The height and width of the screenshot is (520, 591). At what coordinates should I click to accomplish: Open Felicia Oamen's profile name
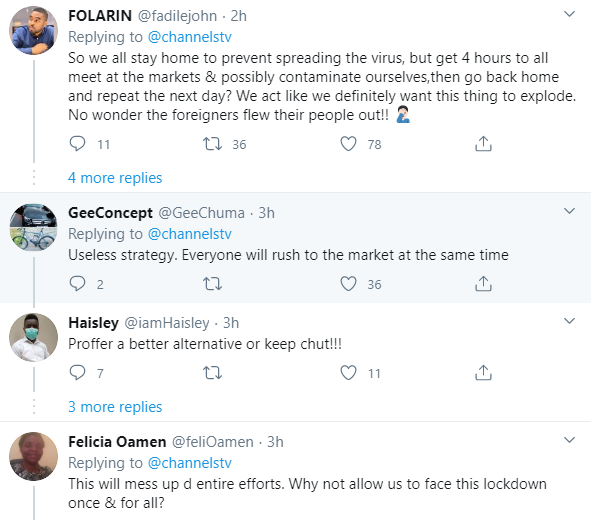coord(117,442)
